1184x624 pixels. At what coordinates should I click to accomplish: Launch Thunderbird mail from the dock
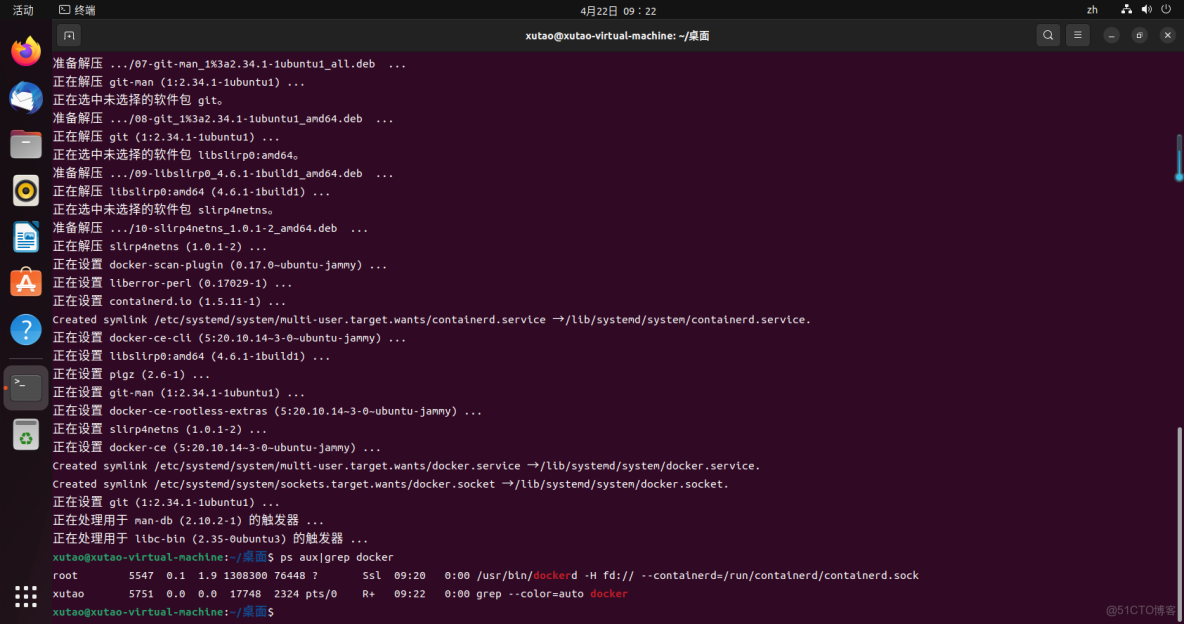[26, 98]
